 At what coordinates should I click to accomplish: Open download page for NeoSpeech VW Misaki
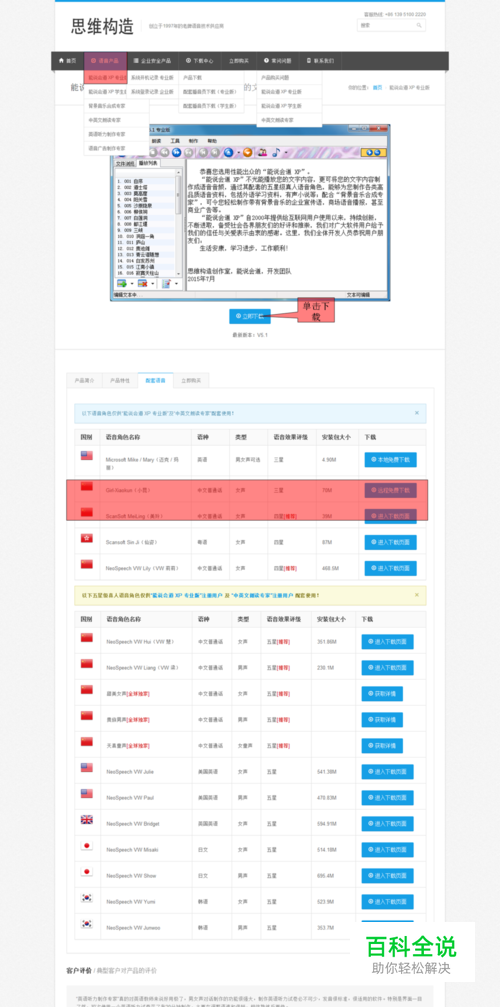tap(388, 850)
